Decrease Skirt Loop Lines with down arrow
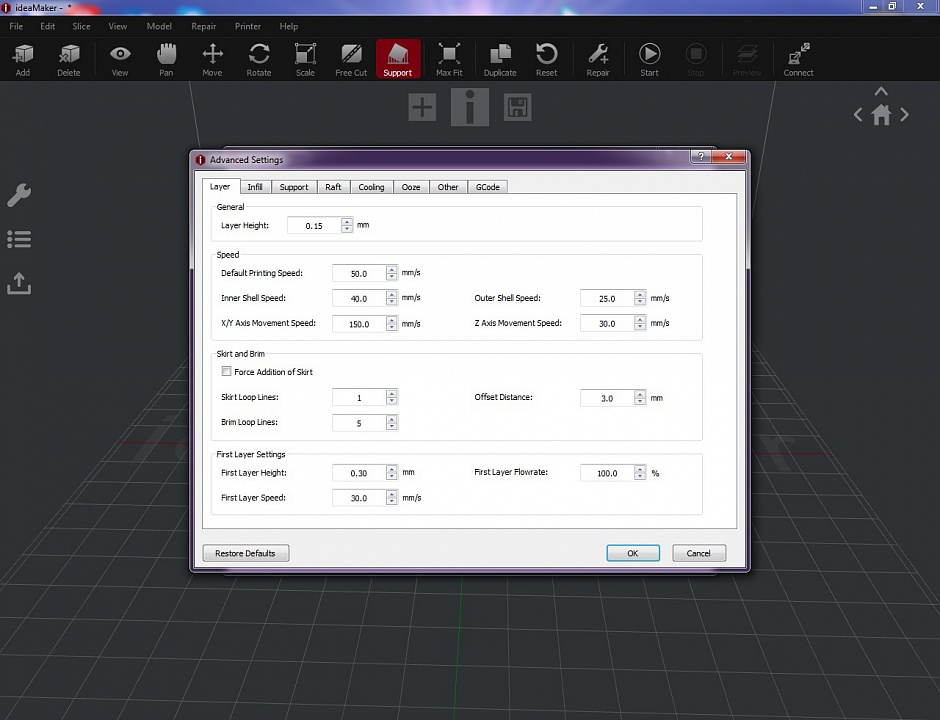This screenshot has width=940, height=720. pos(391,401)
